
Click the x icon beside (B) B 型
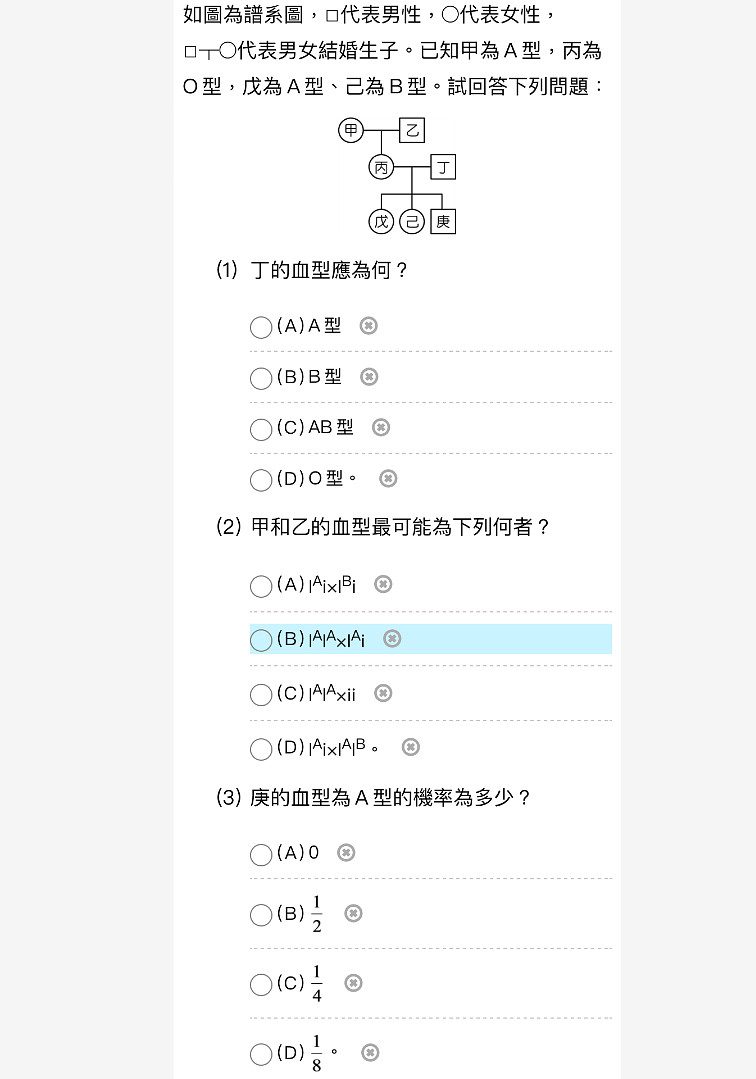tap(369, 376)
